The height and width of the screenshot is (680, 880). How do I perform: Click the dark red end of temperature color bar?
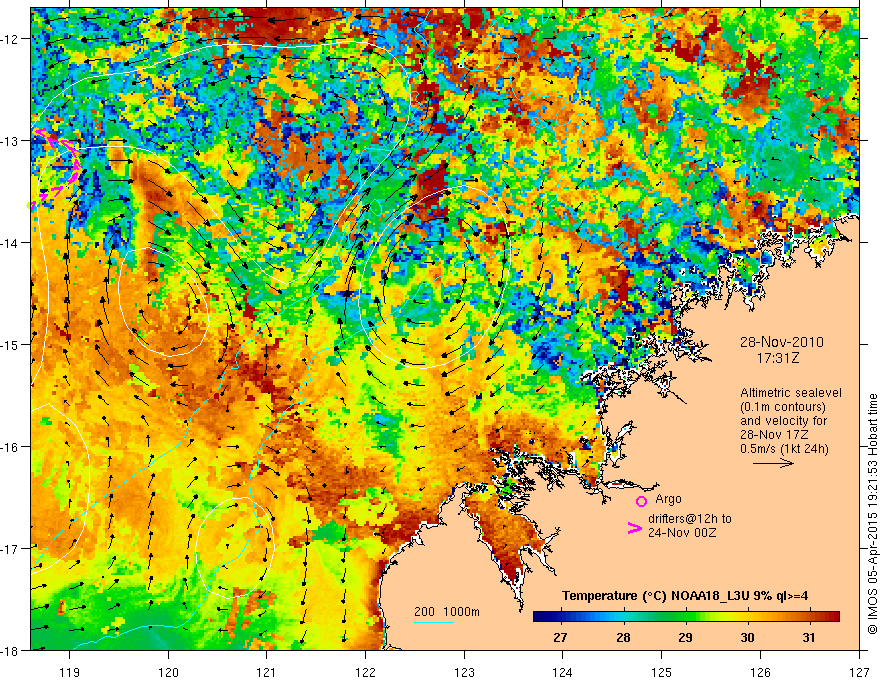(x=833, y=617)
